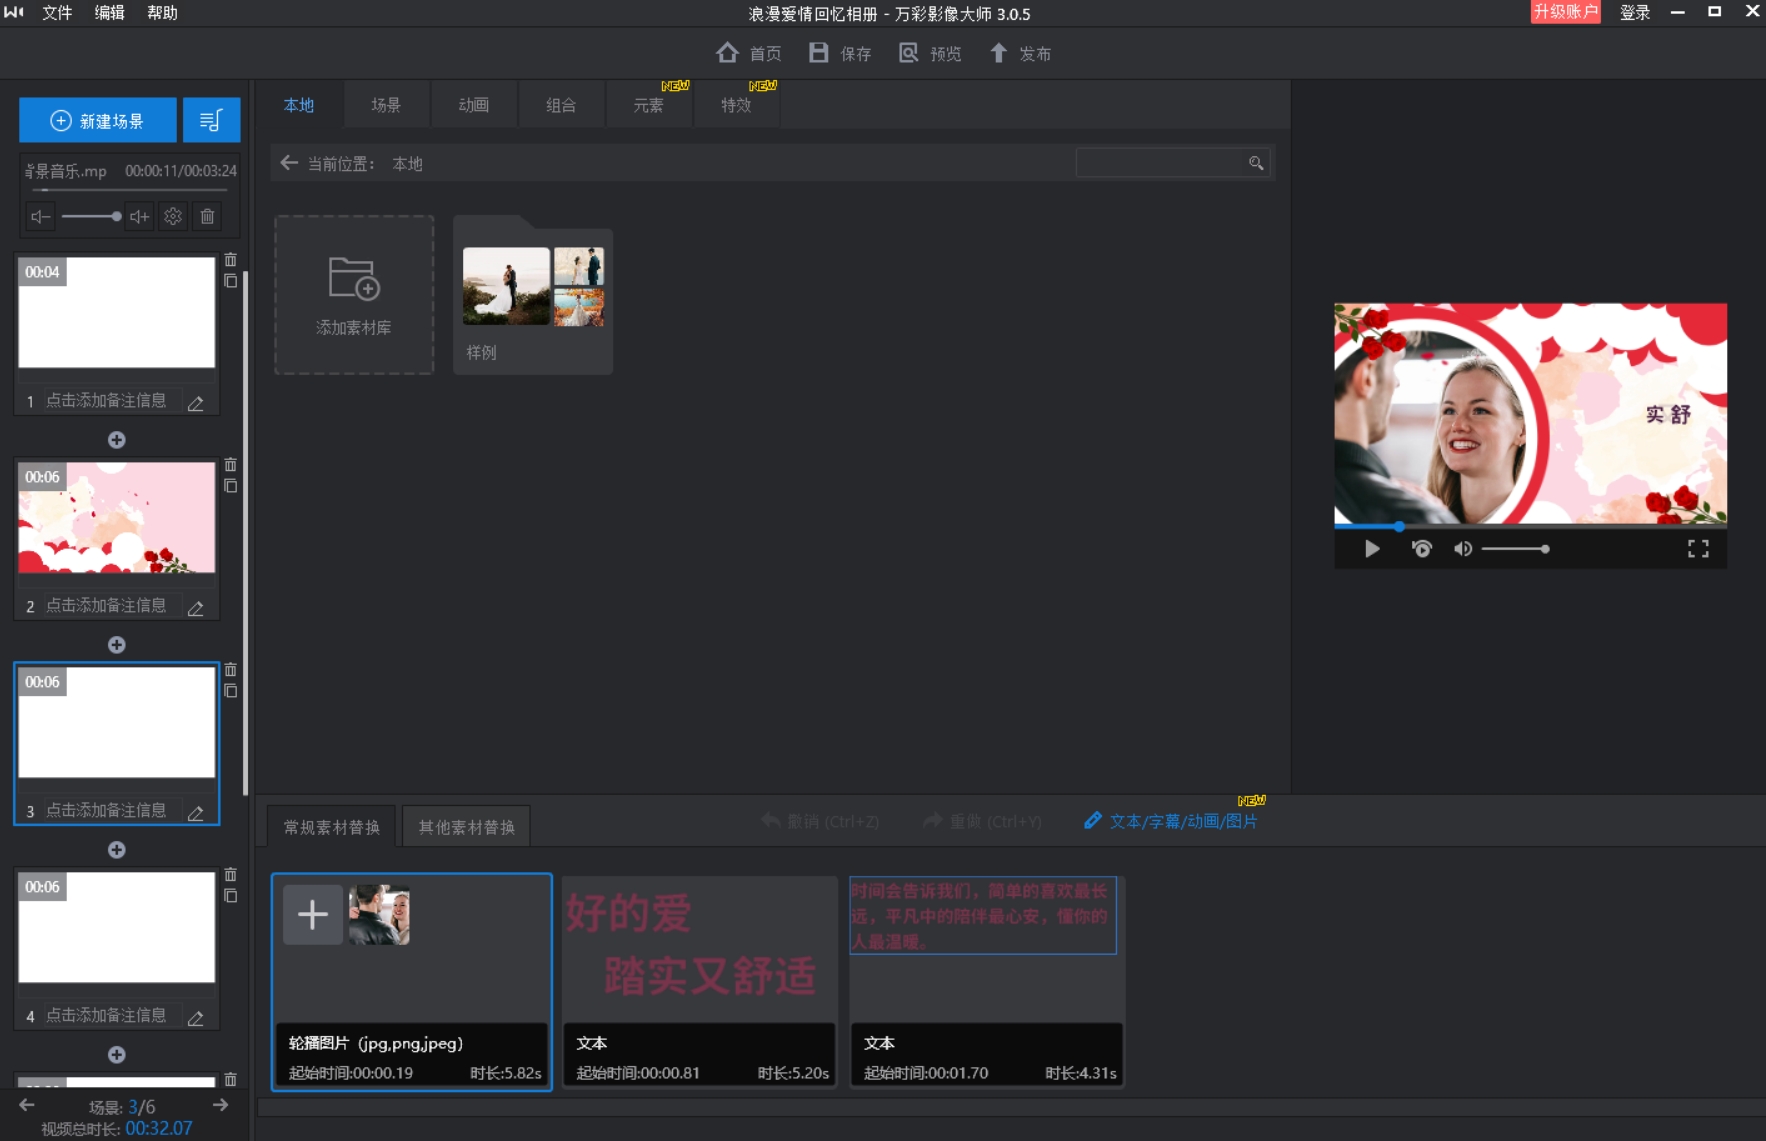Delete scene 3 with trash icon

click(231, 670)
